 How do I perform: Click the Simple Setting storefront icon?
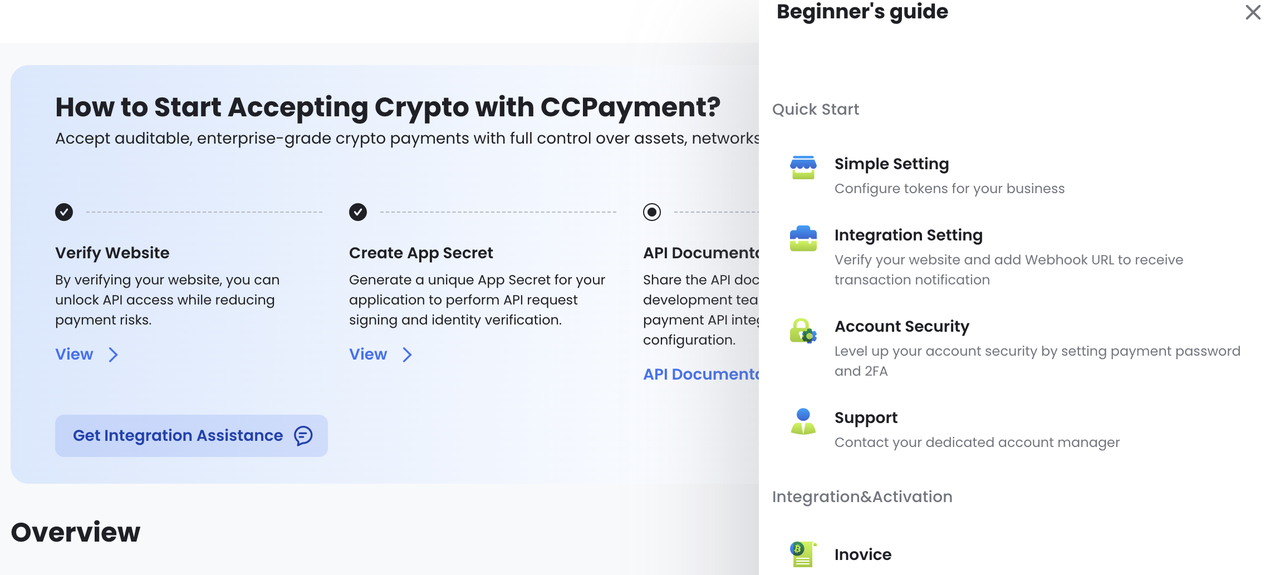(803, 167)
